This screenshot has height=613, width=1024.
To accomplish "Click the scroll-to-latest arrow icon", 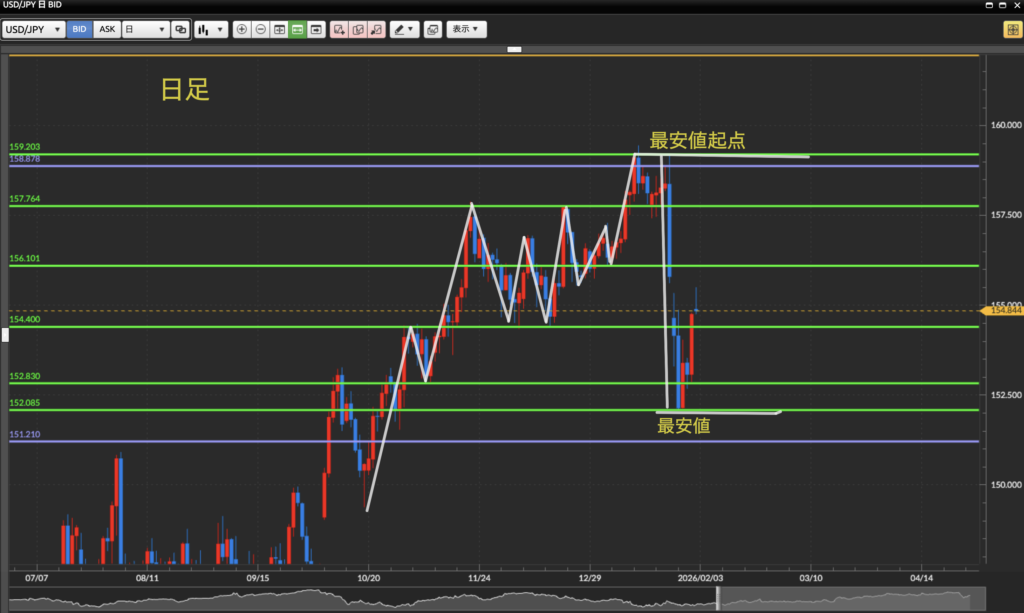I will click(x=316, y=30).
